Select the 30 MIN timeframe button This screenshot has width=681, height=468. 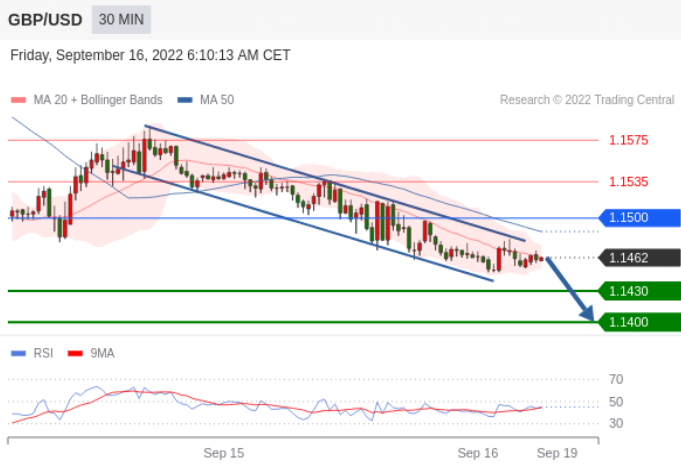click(121, 20)
